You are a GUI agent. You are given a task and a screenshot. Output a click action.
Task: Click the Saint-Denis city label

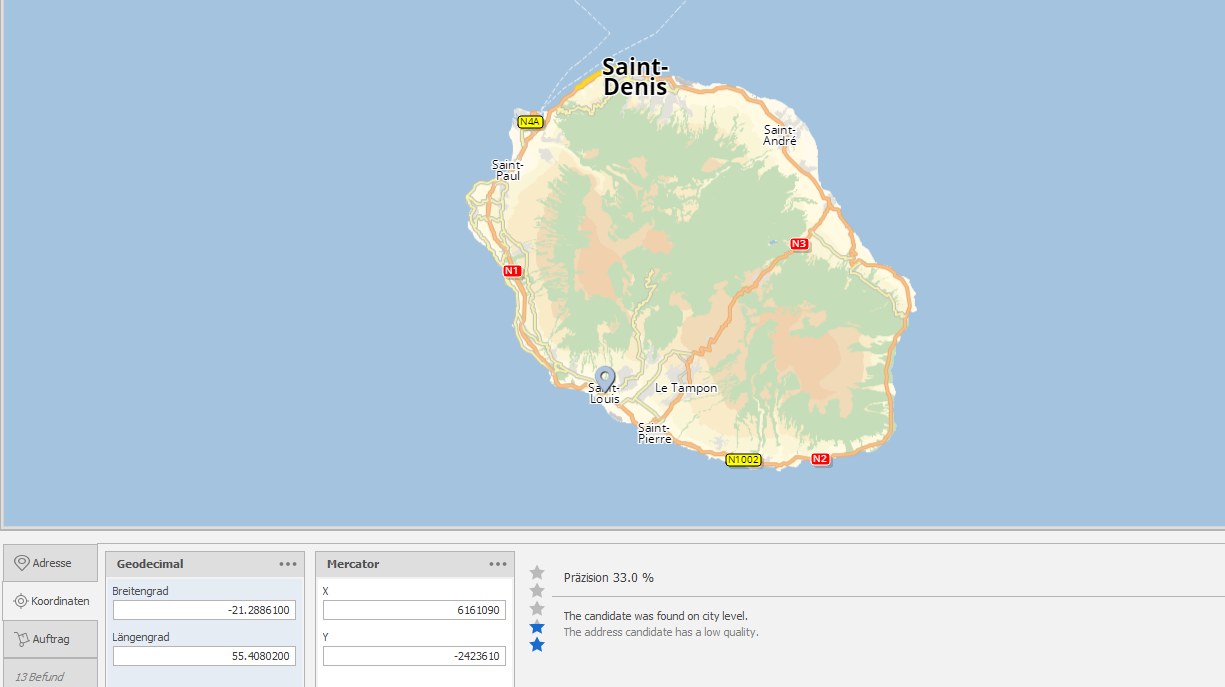tap(635, 77)
